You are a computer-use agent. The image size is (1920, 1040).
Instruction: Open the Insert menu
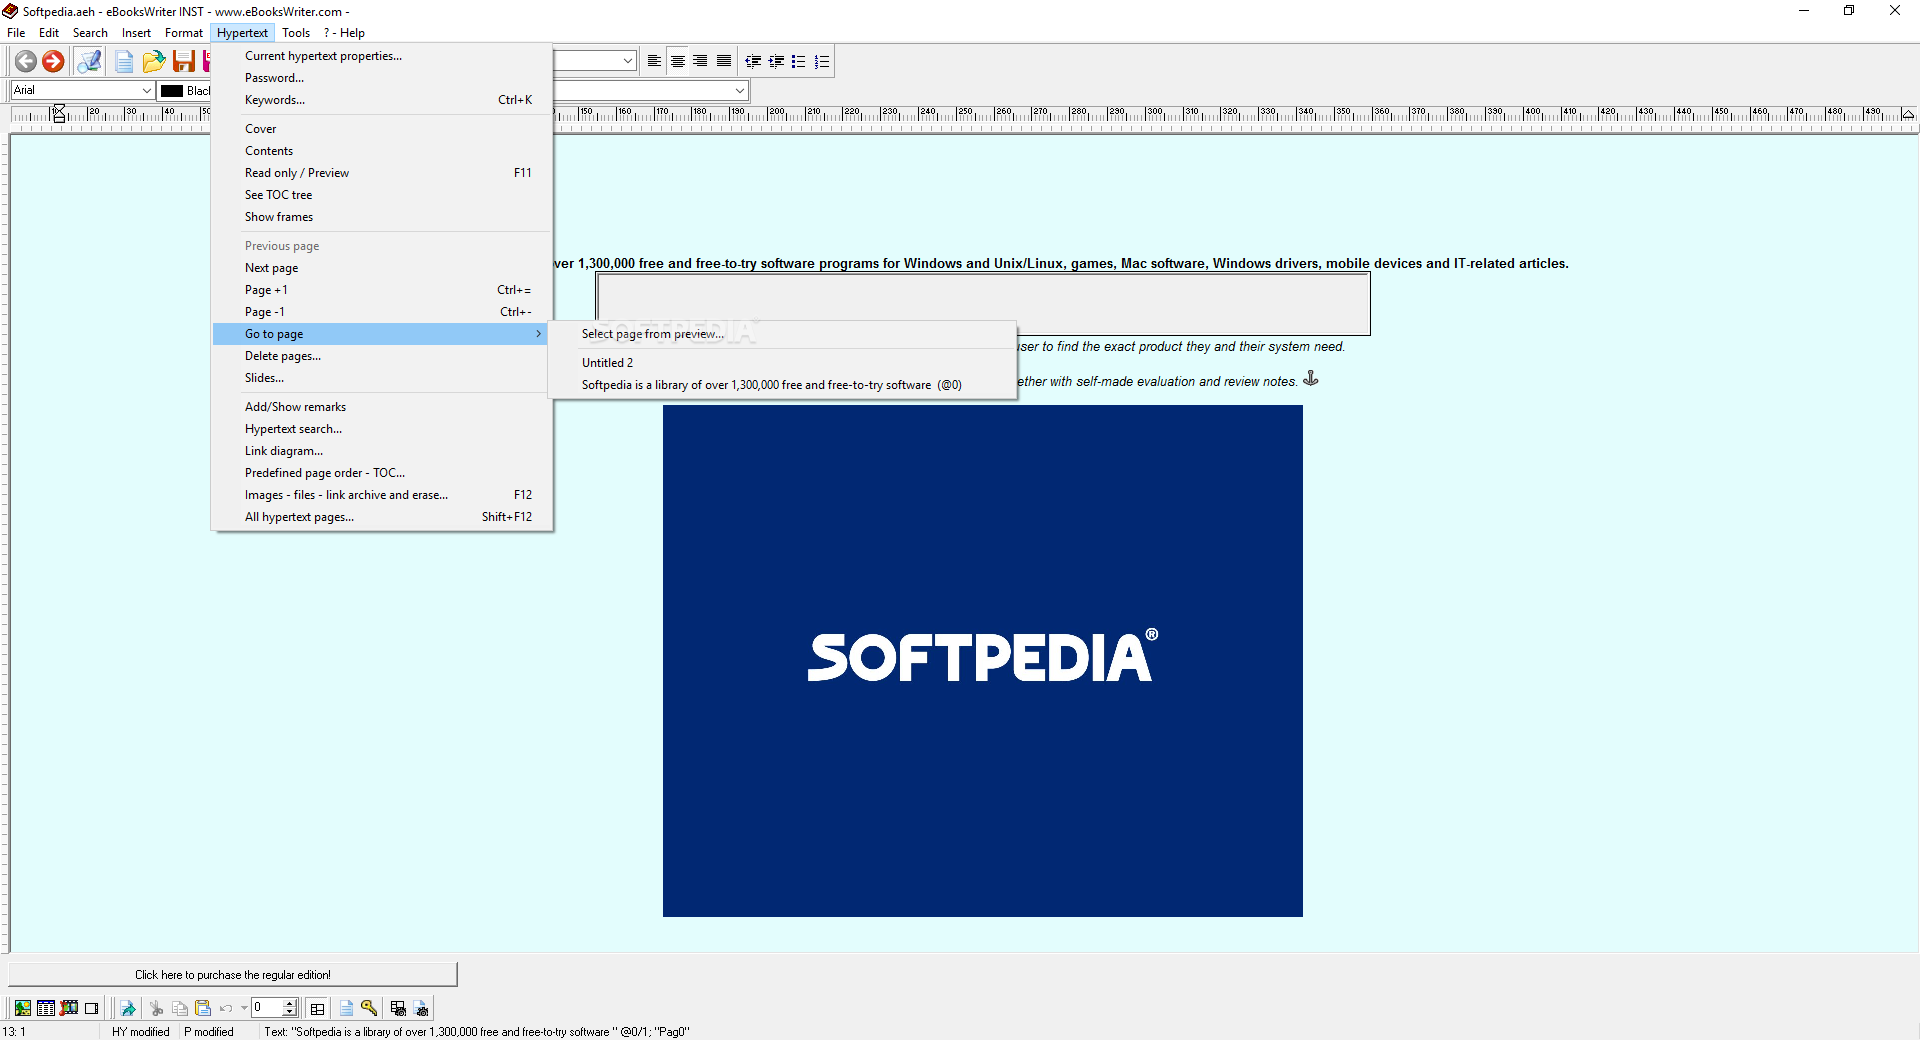coord(136,33)
